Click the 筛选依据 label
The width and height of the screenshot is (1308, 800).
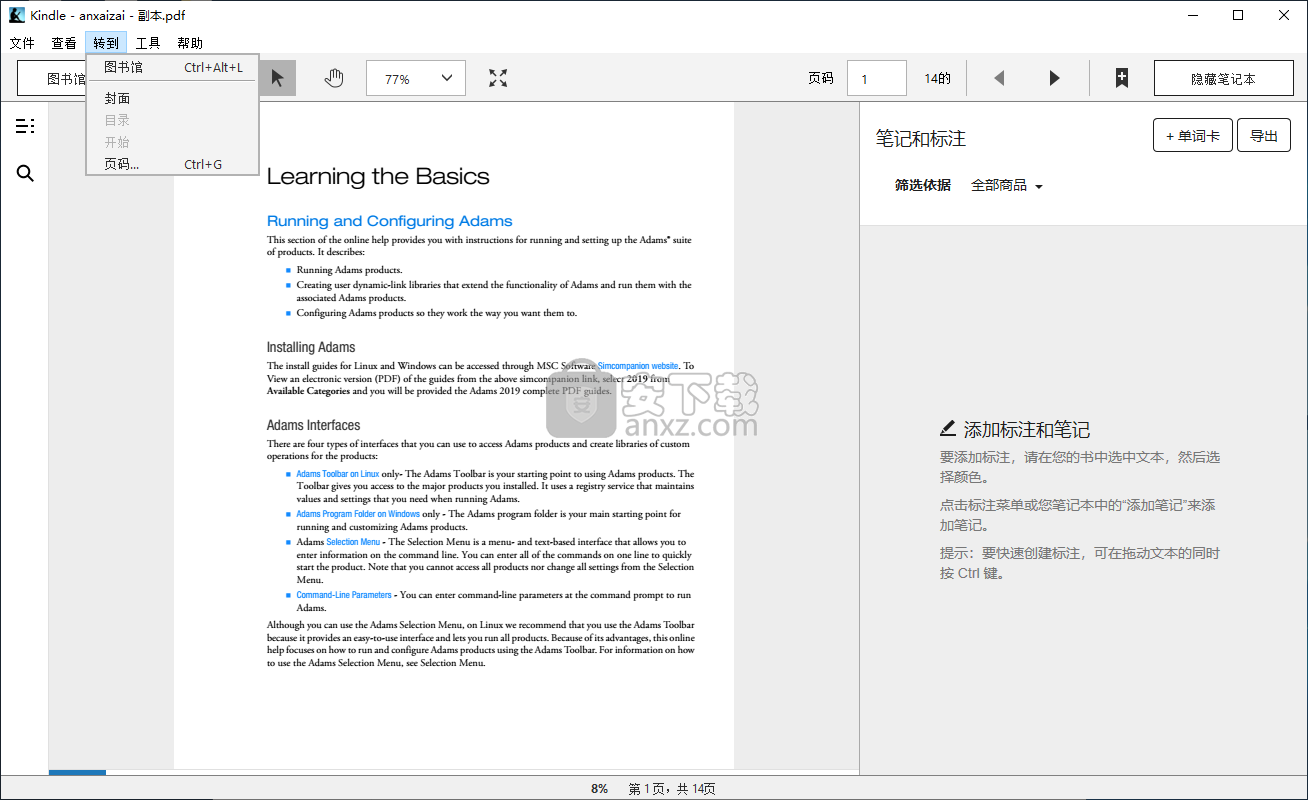coord(922,186)
